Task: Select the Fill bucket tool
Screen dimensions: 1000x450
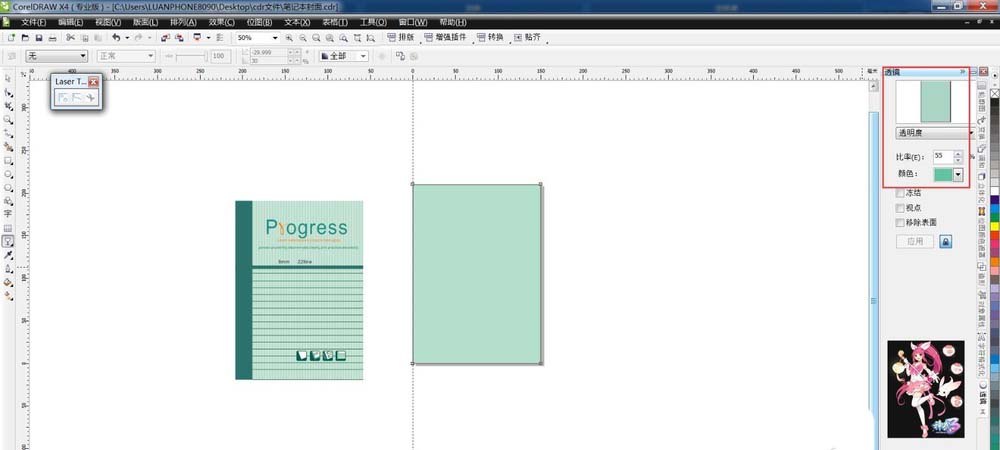Action: (x=8, y=282)
